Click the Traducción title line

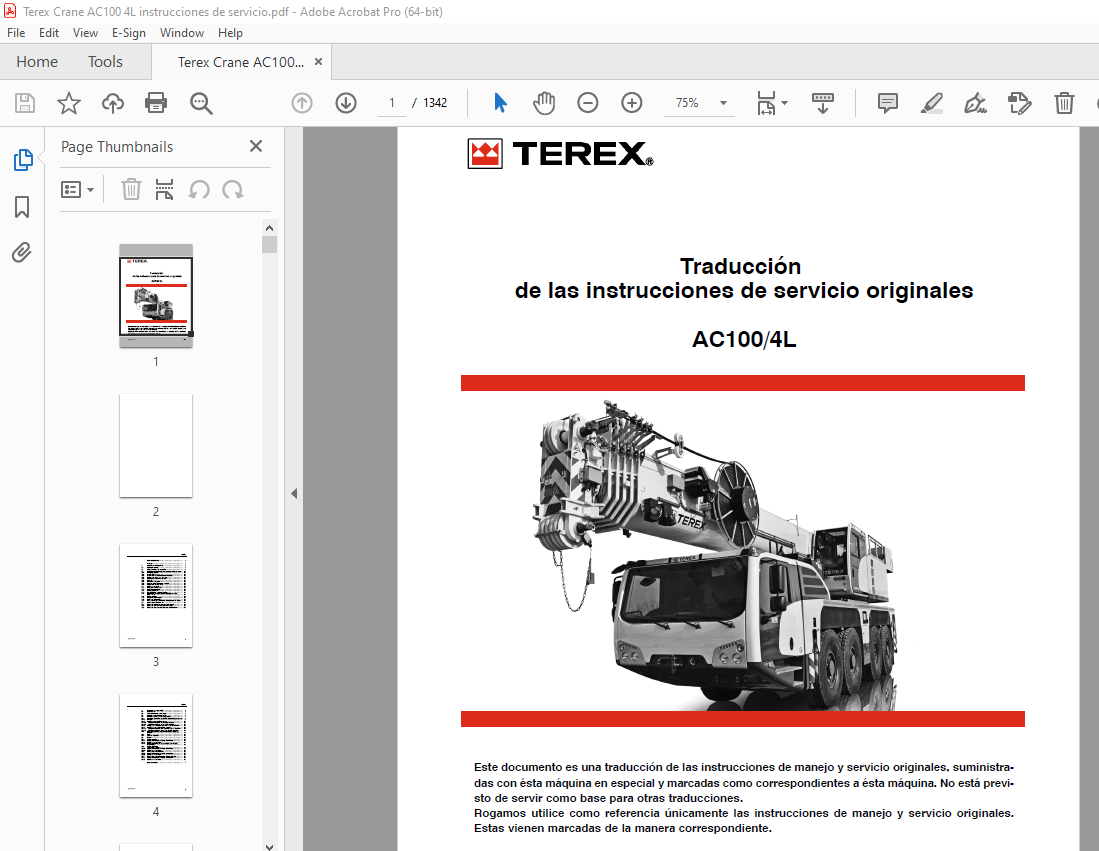pos(740,266)
